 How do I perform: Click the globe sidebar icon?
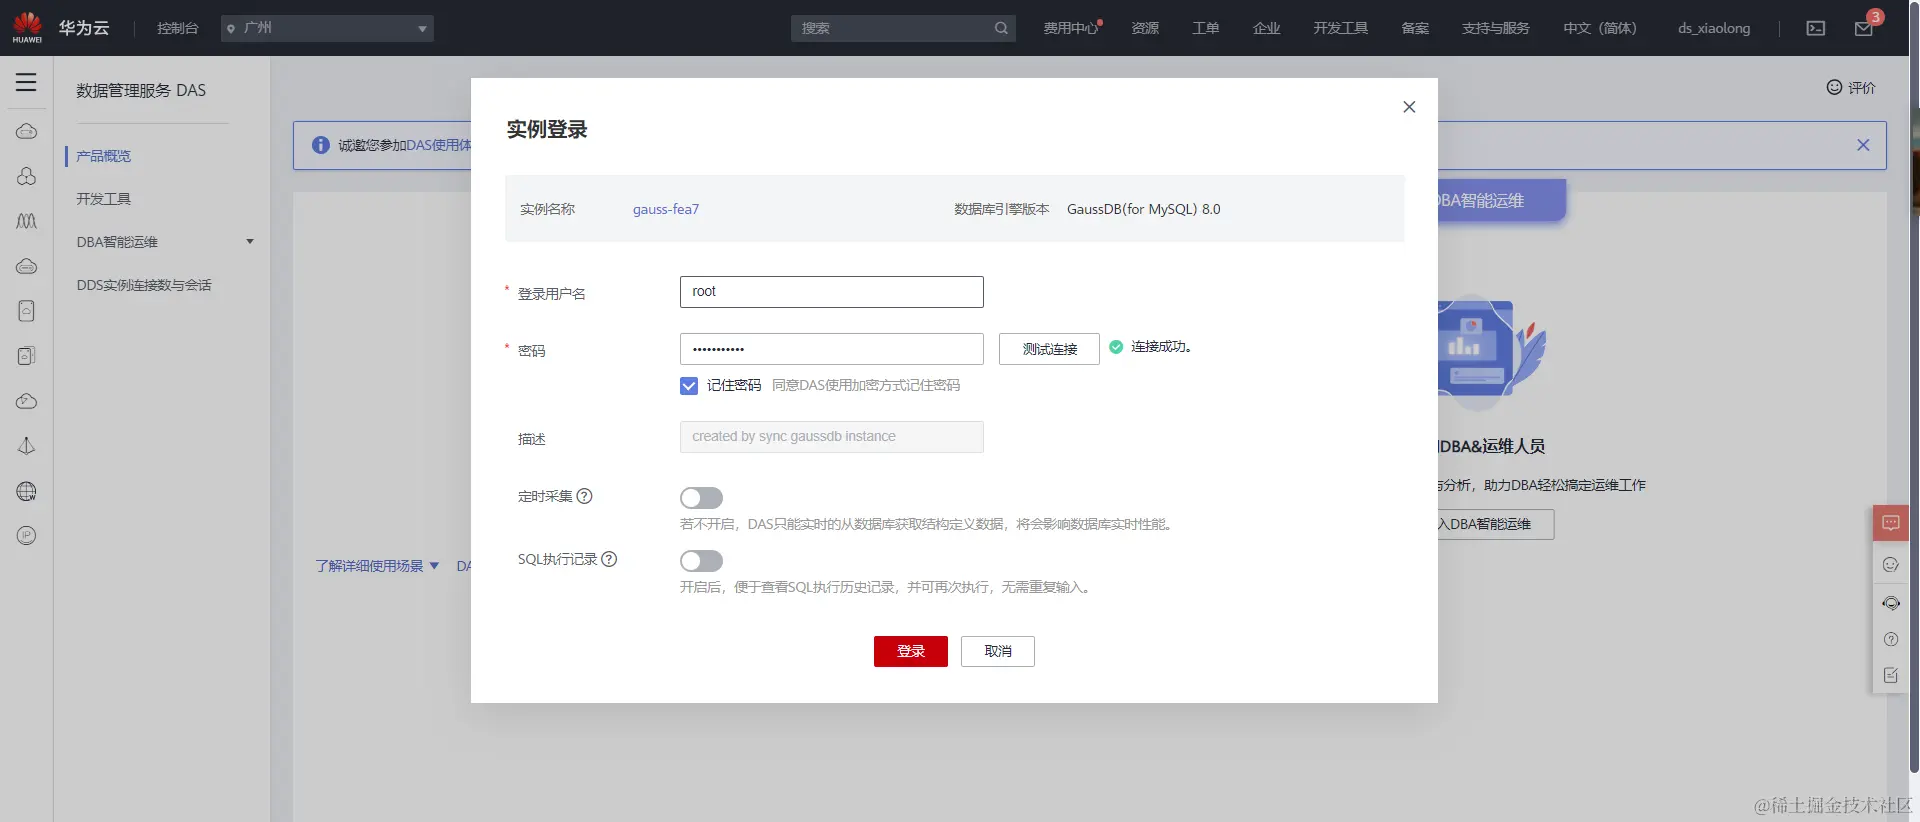(x=27, y=491)
